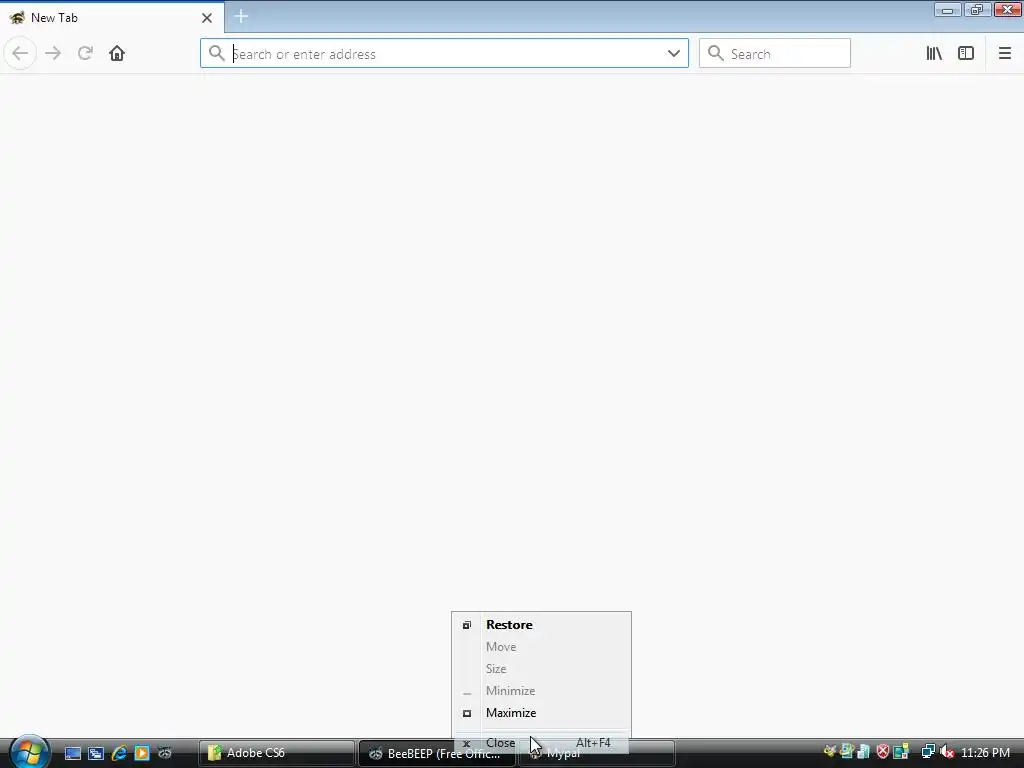Minimize the browser window

click(x=948, y=10)
